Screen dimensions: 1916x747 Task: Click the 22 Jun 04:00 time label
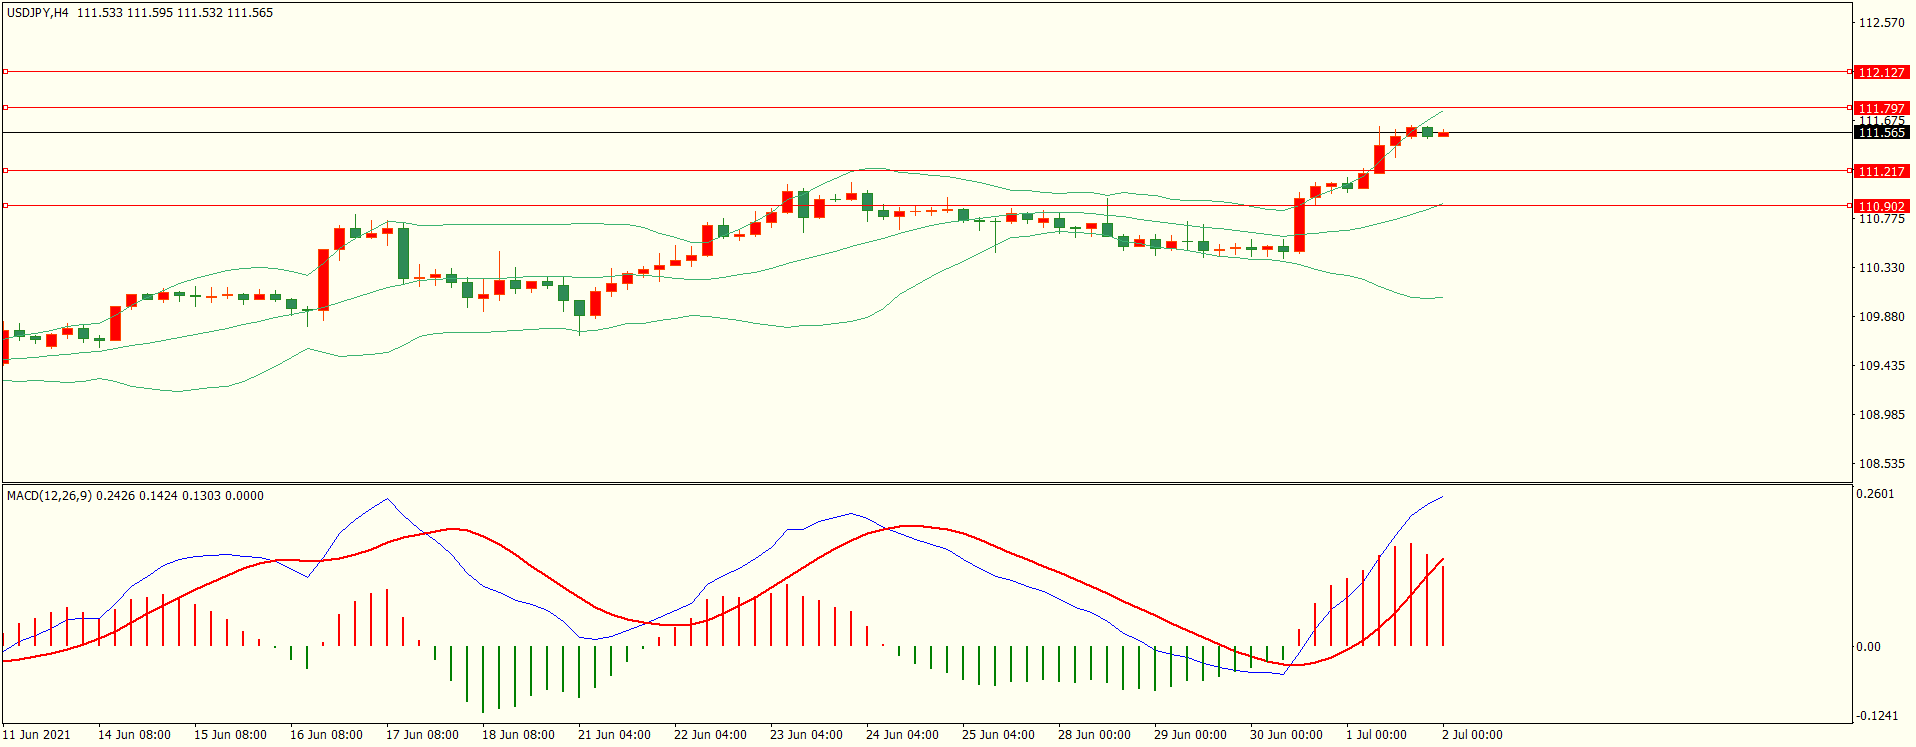[710, 735]
